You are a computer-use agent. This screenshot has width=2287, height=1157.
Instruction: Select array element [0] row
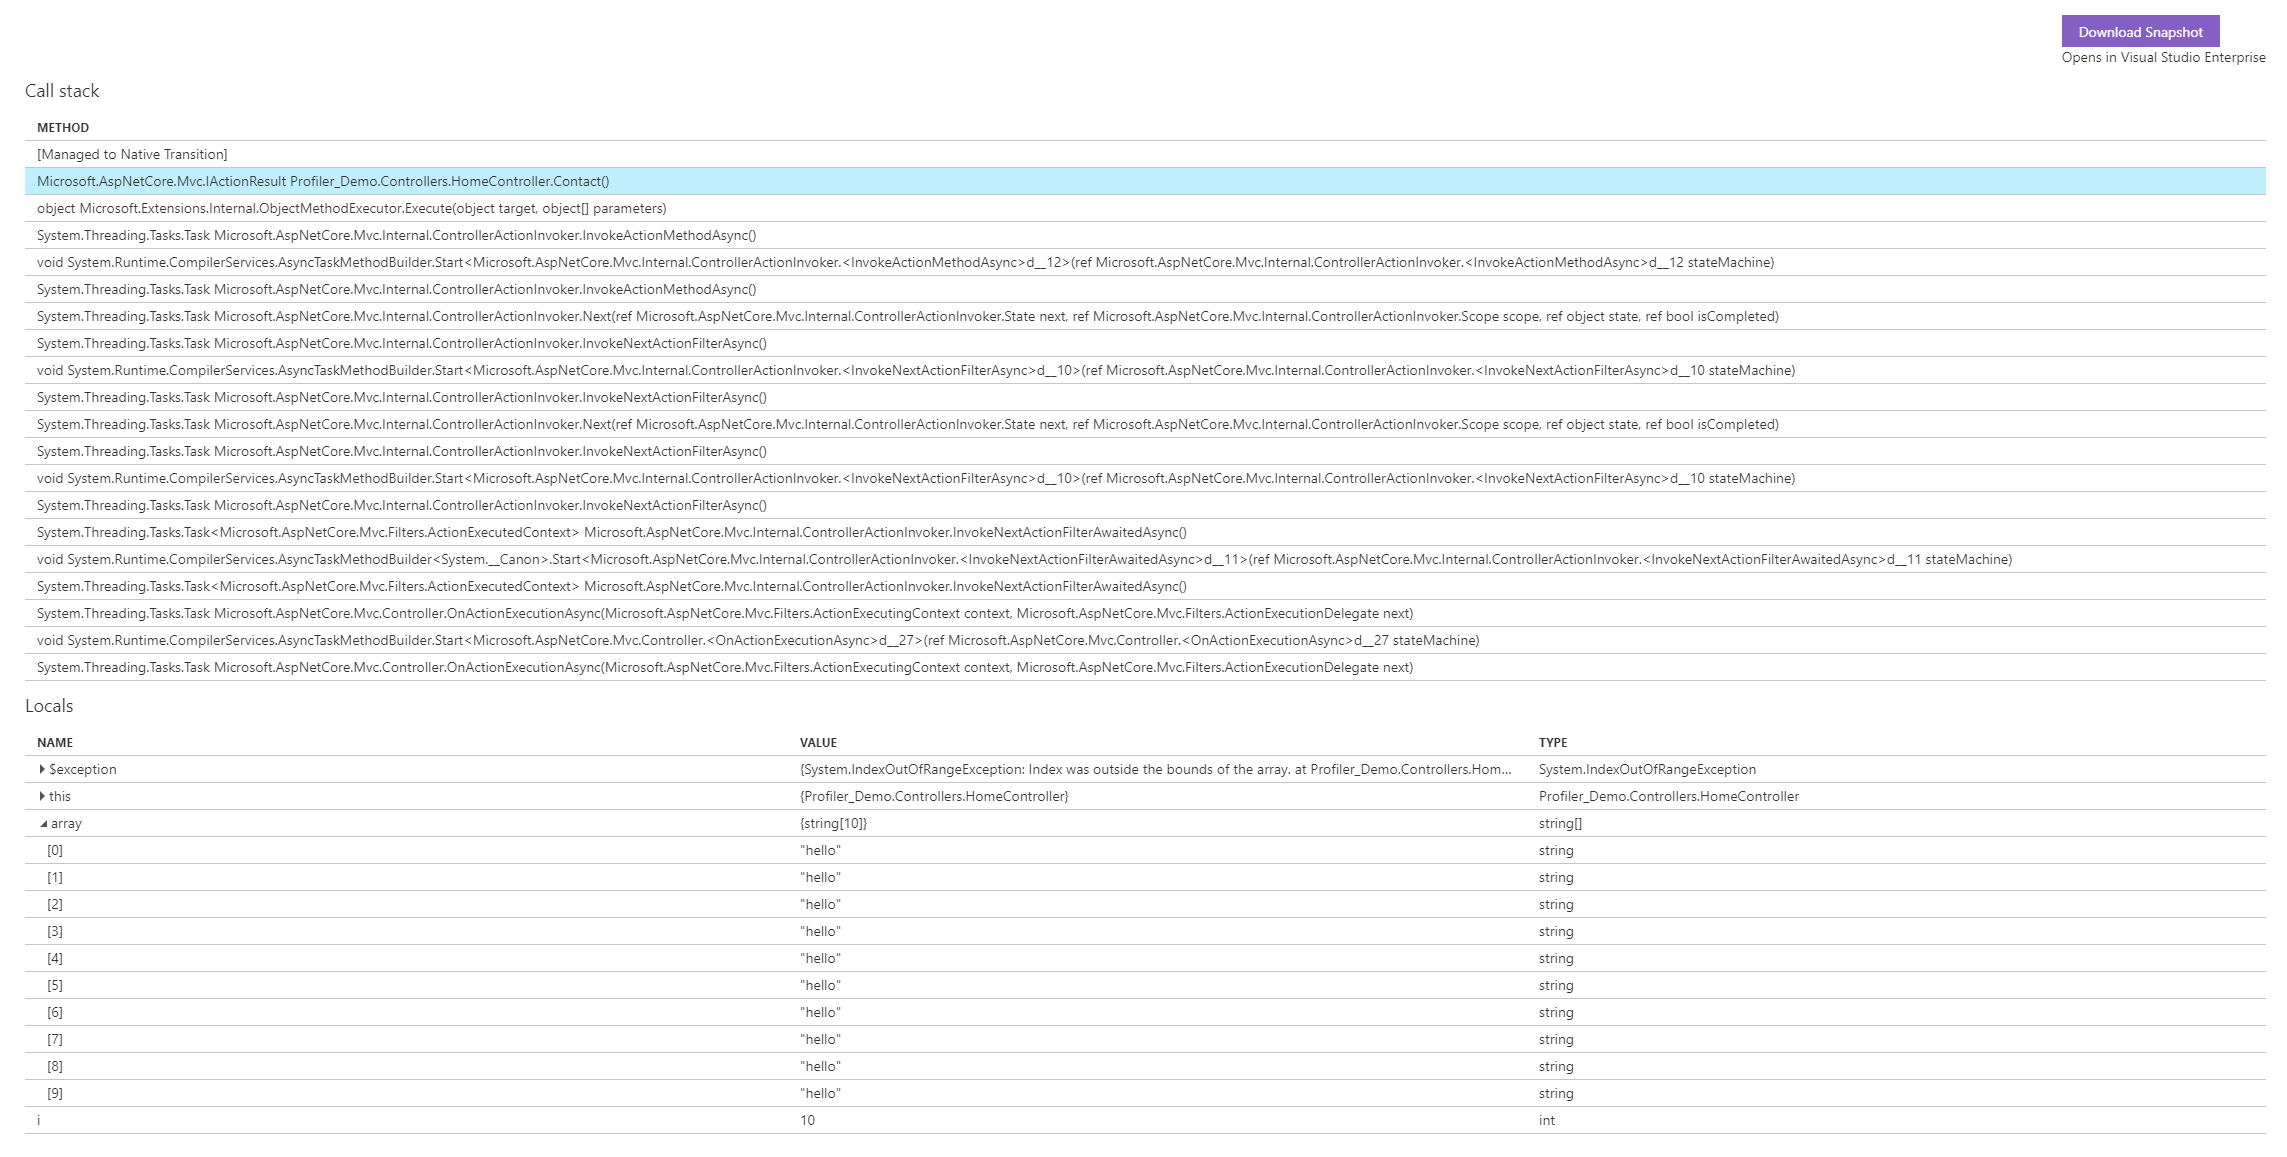click(55, 850)
